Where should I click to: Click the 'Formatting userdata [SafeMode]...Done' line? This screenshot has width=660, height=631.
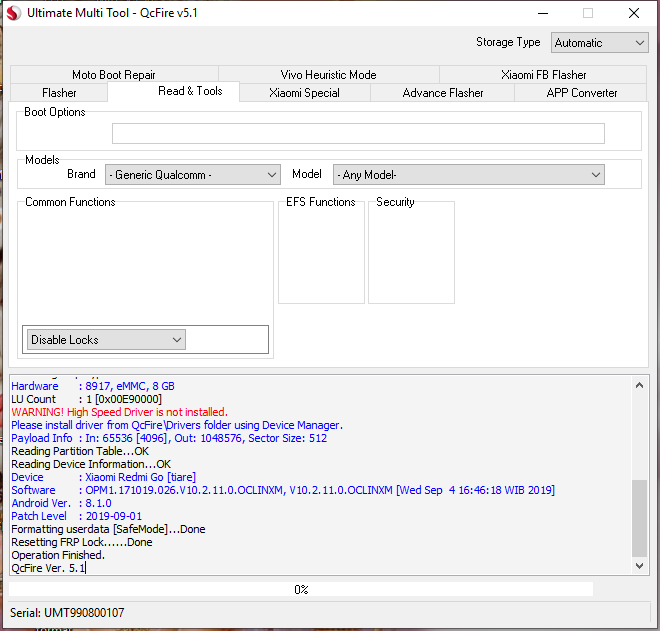click(x=108, y=529)
